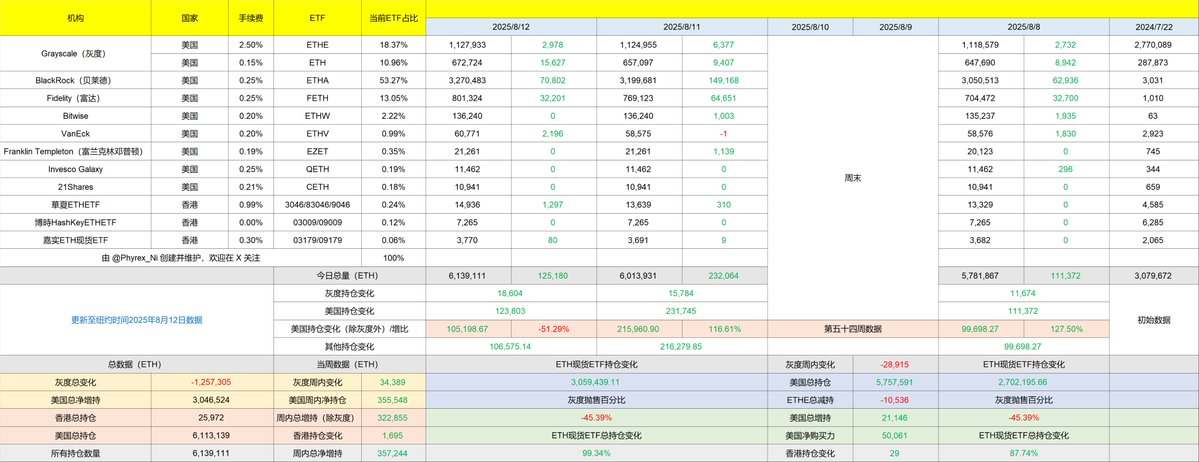Click the 2025/8/11 date header
The height and width of the screenshot is (462, 1199).
681,27
